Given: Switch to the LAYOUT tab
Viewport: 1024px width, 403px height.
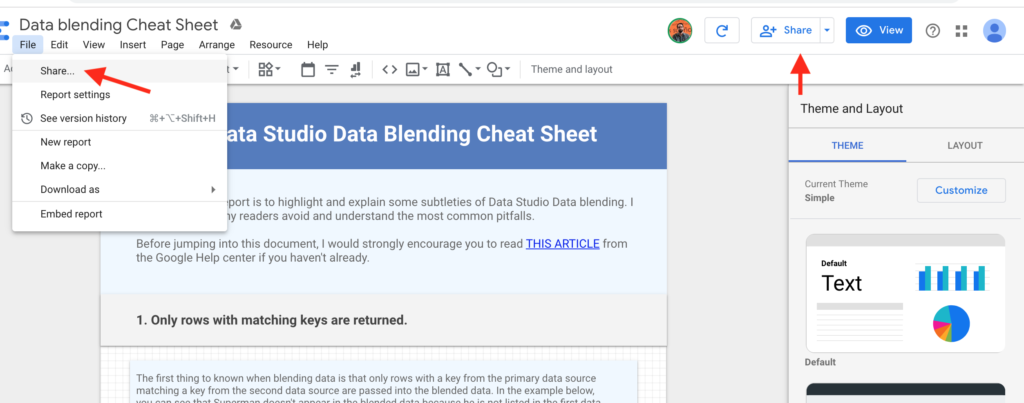Looking at the screenshot, I should pos(964,145).
